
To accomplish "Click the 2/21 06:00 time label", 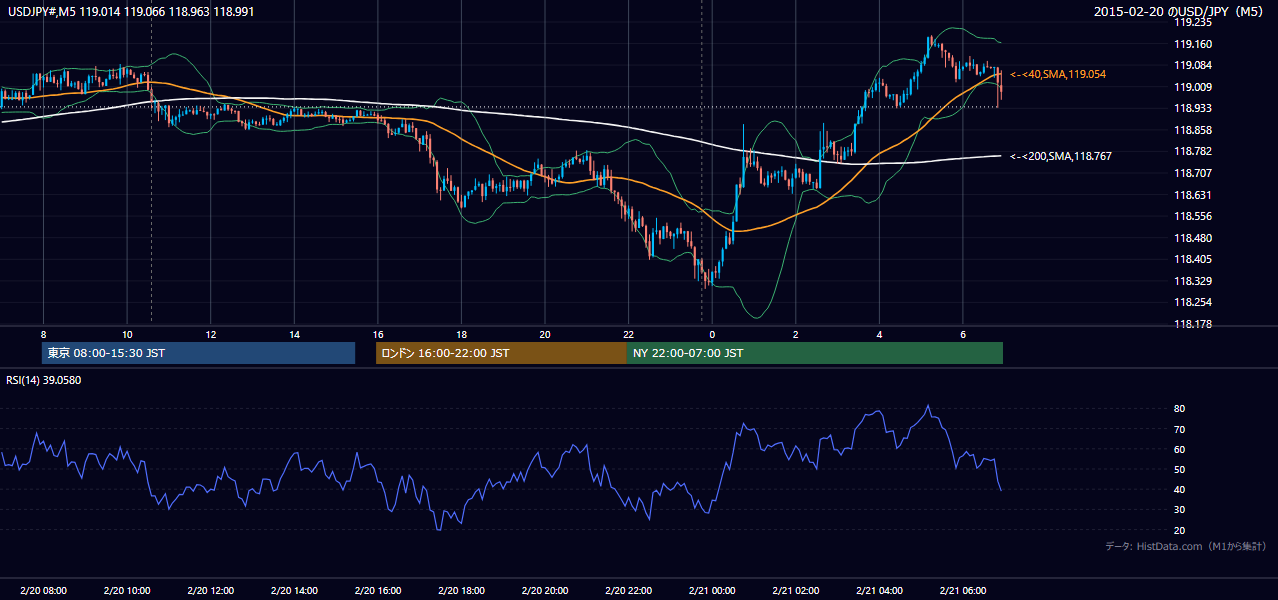I will (962, 590).
